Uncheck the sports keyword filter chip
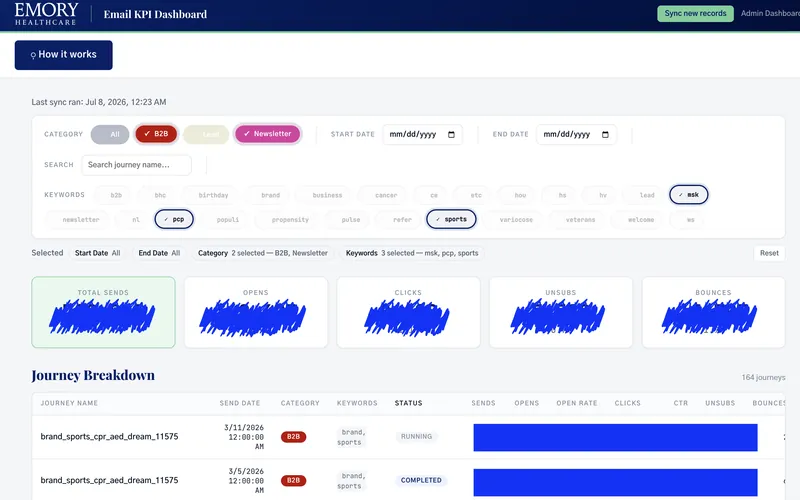This screenshot has height=500, width=800. click(451, 219)
